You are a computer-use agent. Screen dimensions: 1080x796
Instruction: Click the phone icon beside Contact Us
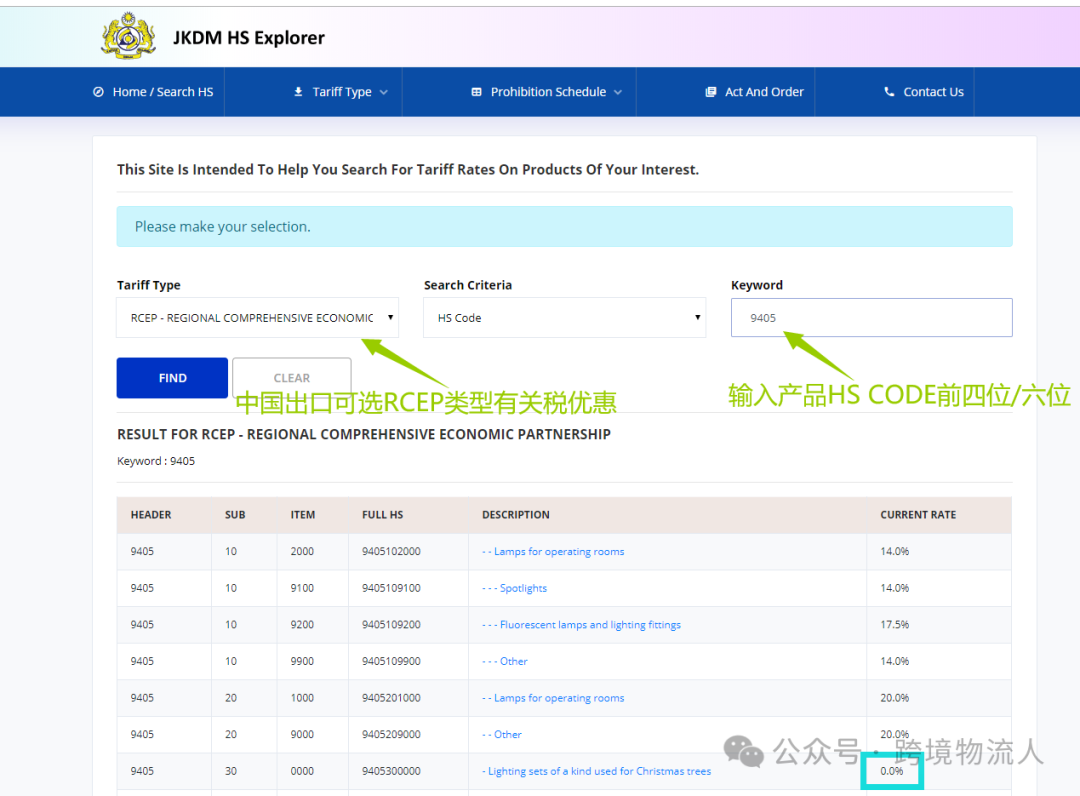coord(889,92)
